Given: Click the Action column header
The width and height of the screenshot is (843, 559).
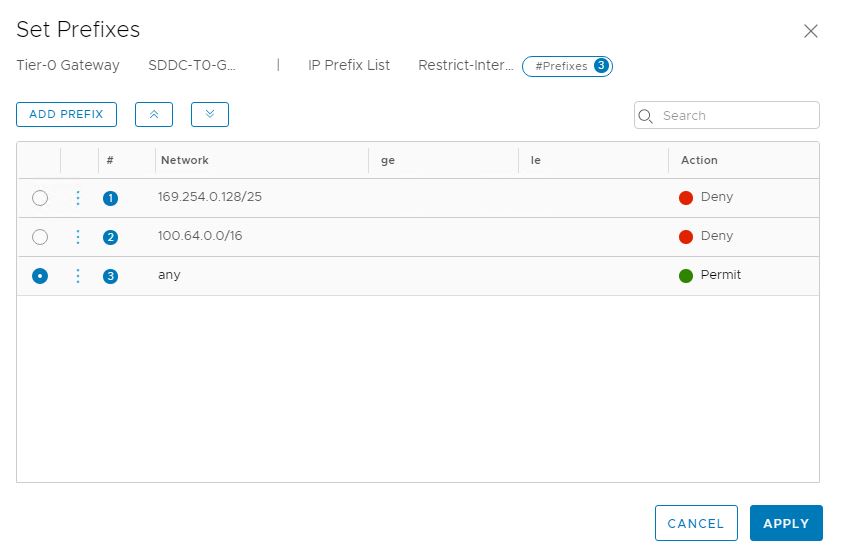Looking at the screenshot, I should [x=699, y=160].
